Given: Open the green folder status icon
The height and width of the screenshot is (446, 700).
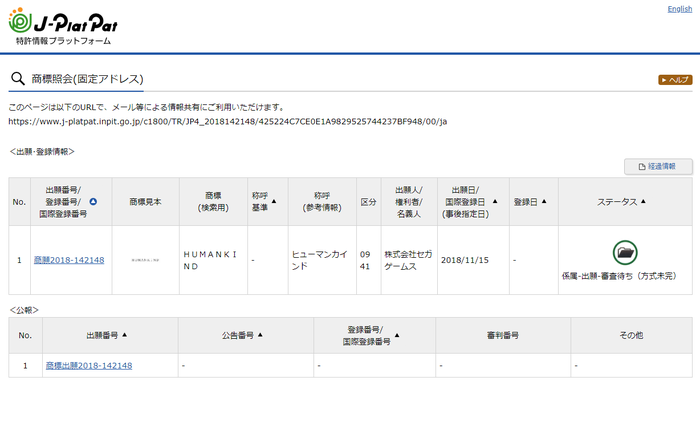Looking at the screenshot, I should click(x=625, y=253).
